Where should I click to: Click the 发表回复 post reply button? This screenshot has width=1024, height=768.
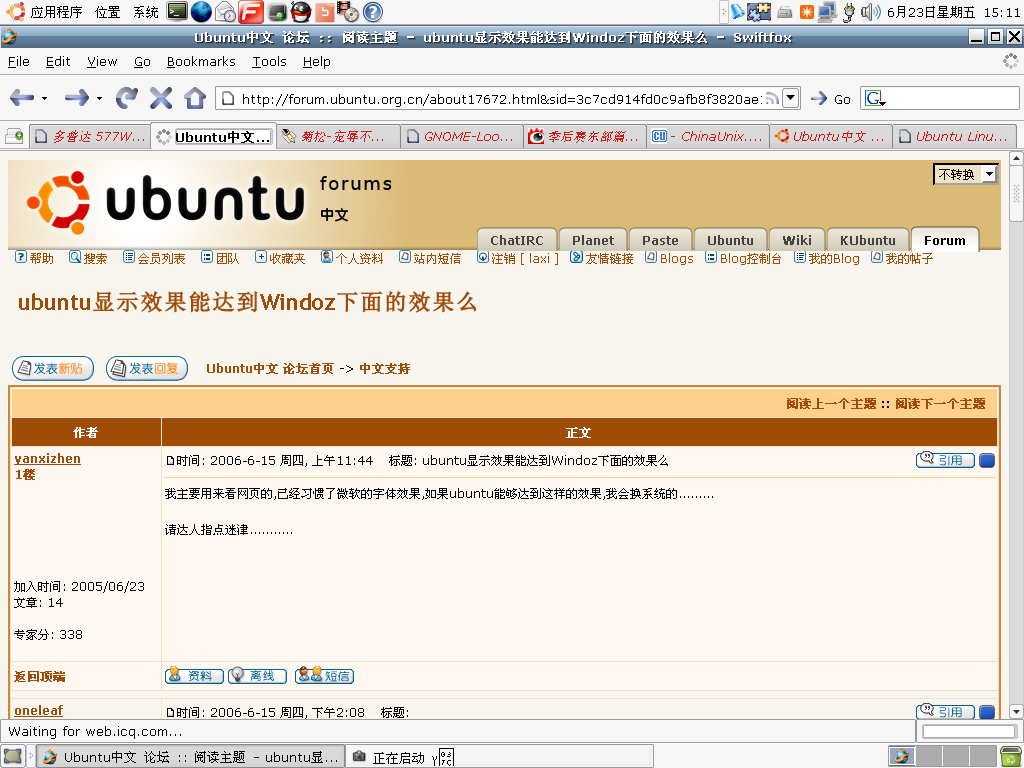point(147,368)
